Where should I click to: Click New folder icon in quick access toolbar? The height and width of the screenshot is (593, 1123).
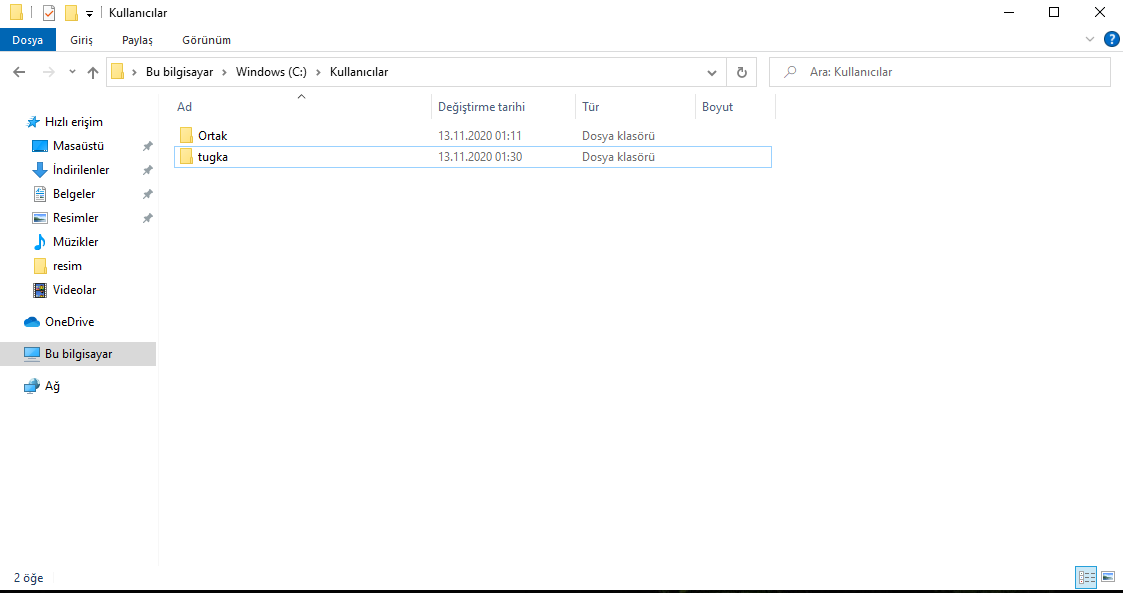coord(71,13)
